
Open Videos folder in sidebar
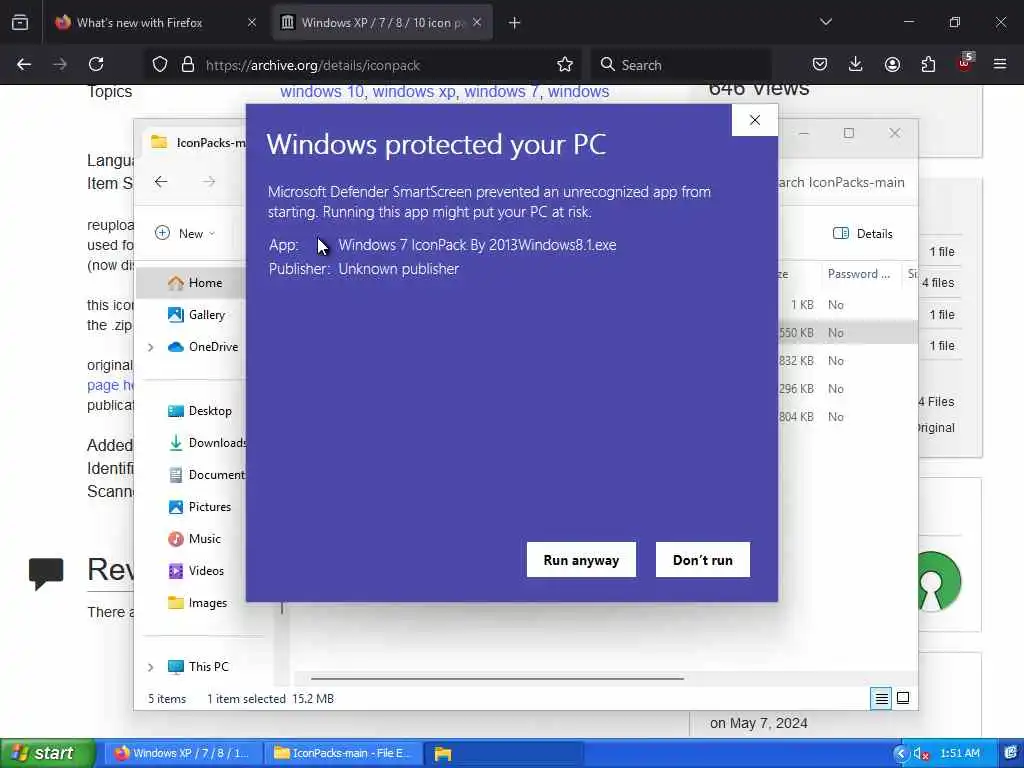[196, 571]
